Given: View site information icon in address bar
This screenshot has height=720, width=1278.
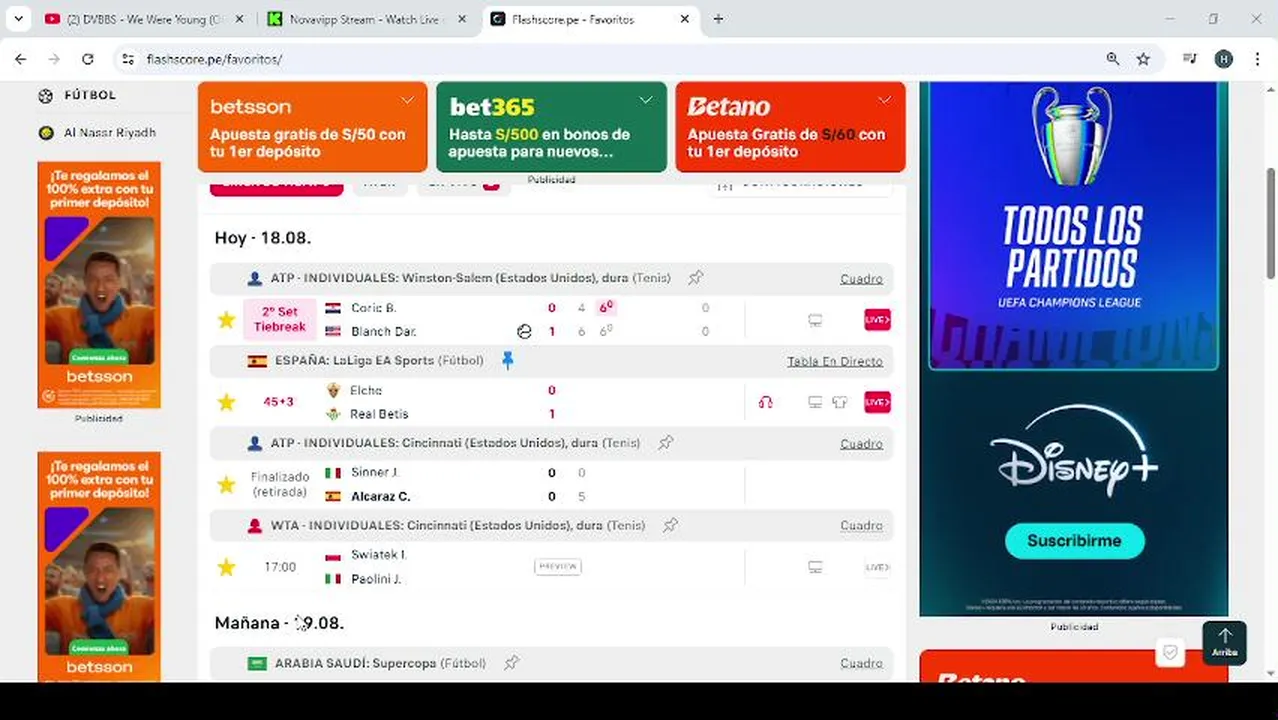Looking at the screenshot, I should point(128,59).
